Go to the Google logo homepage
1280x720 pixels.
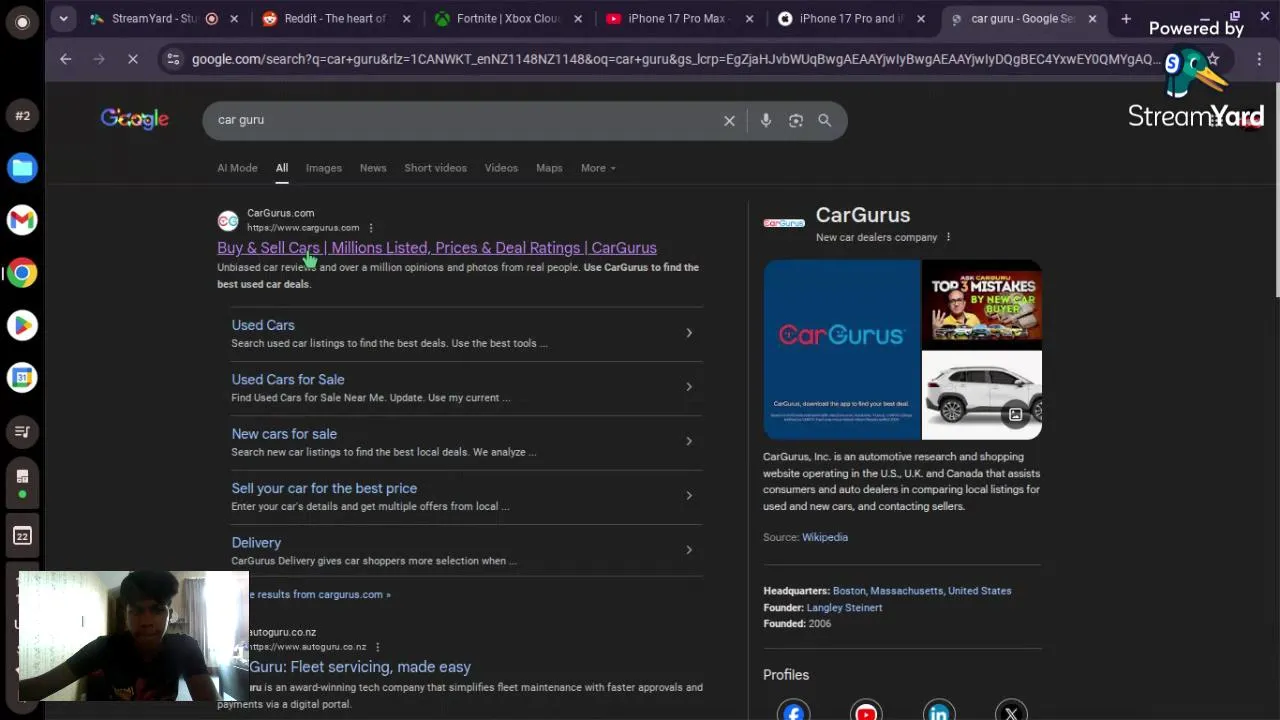(134, 119)
